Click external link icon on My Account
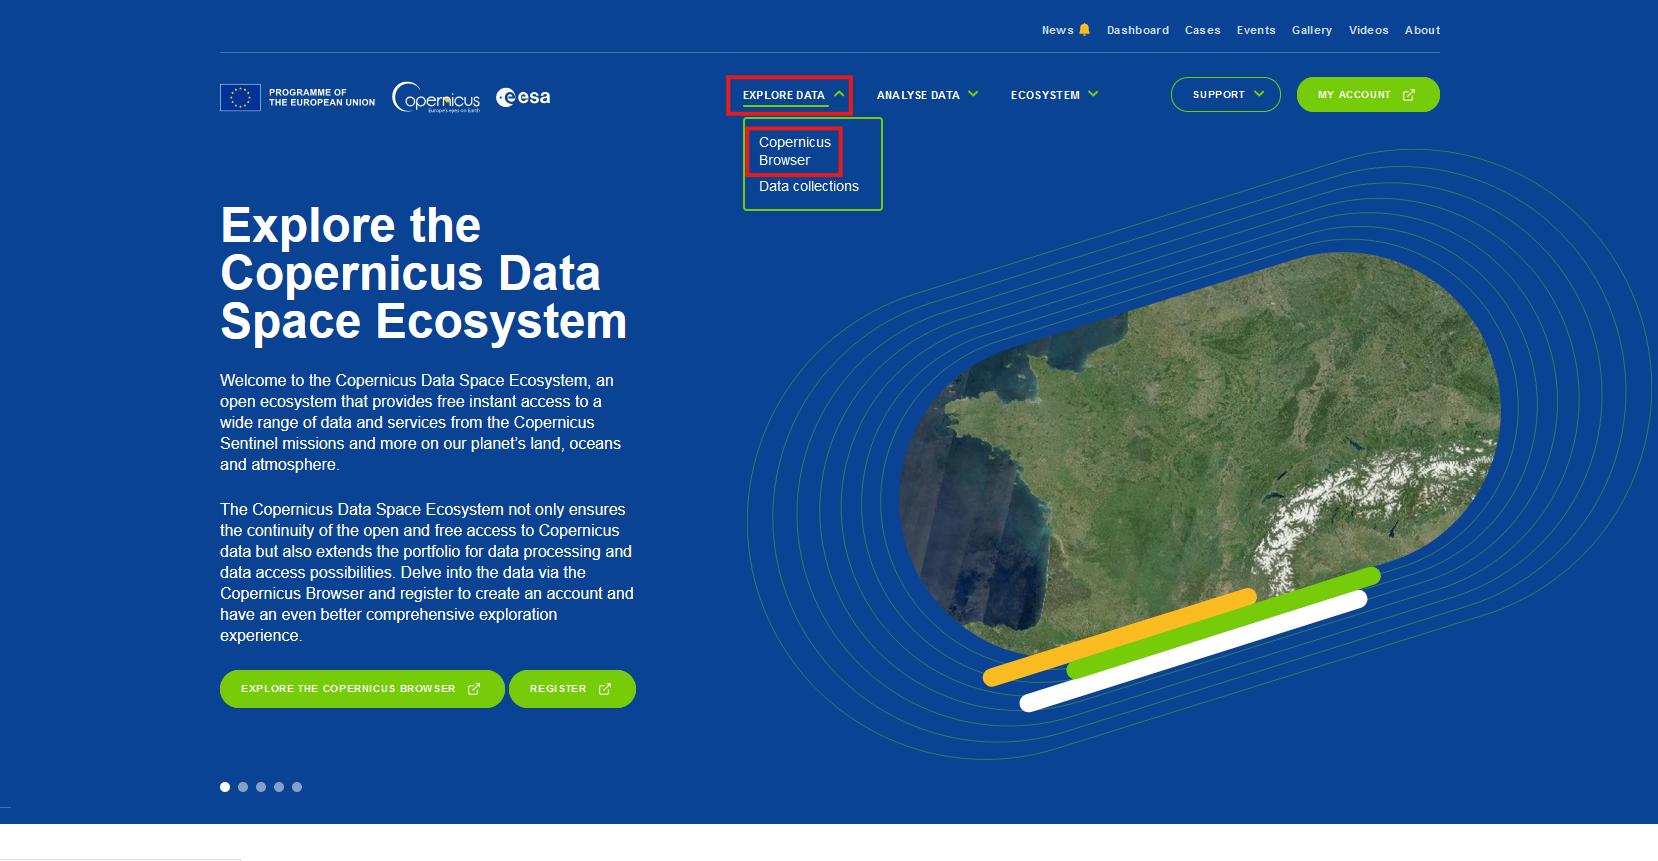1658x861 pixels. click(1409, 95)
